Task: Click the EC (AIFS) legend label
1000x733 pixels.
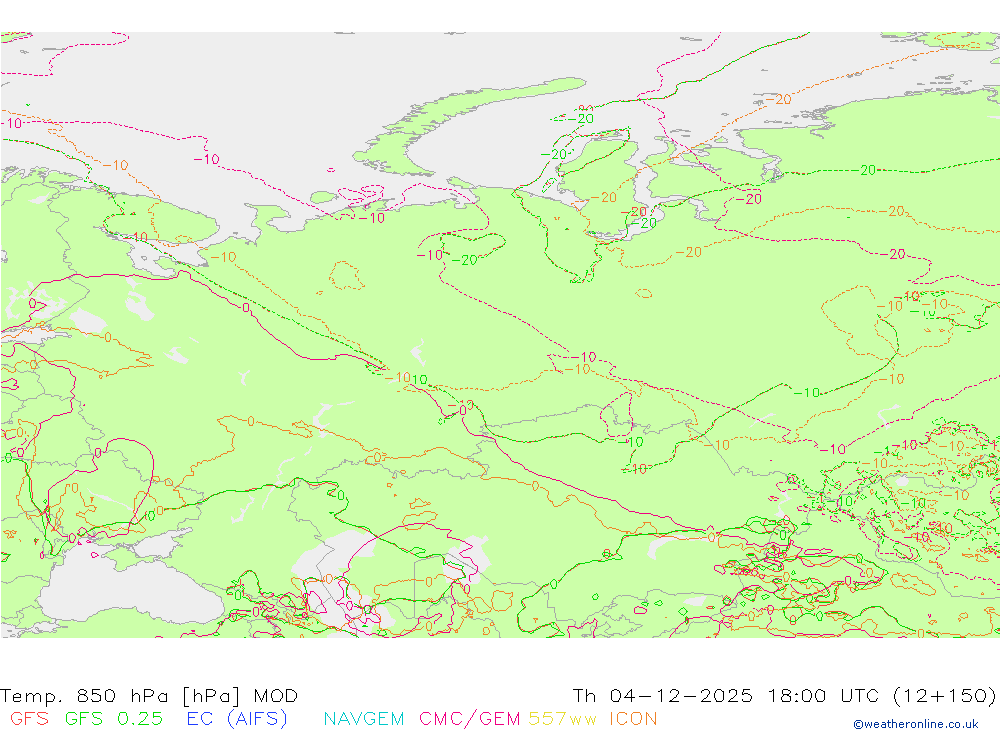Action: pyautogui.click(x=237, y=719)
